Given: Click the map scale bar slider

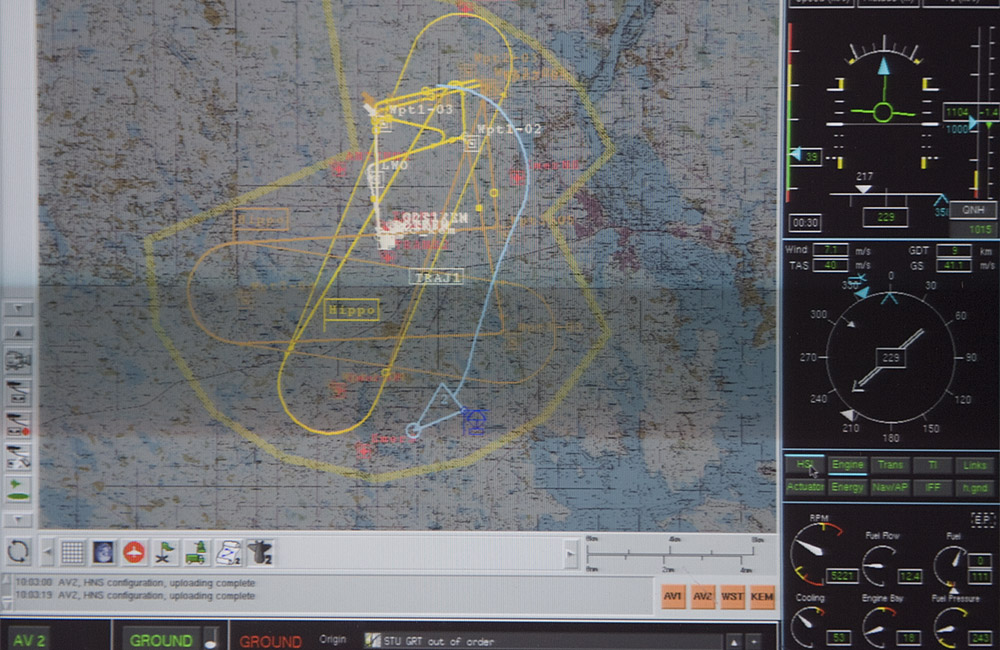Looking at the screenshot, I should click(x=571, y=551).
